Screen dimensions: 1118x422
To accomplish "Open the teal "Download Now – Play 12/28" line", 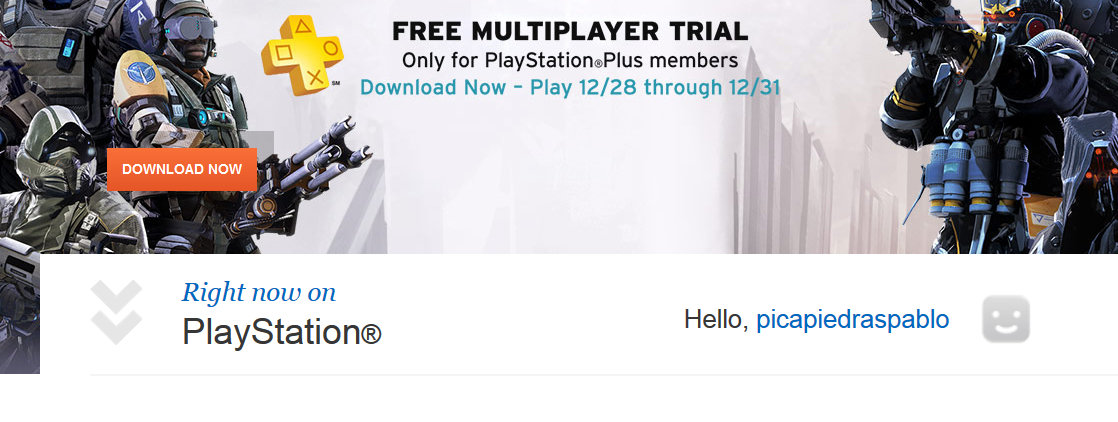I will click(x=570, y=88).
